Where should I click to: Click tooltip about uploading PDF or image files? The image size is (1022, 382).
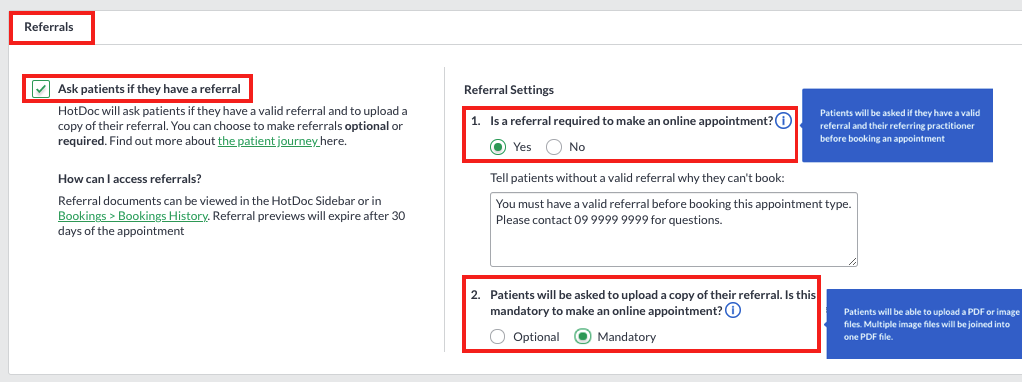click(x=923, y=324)
